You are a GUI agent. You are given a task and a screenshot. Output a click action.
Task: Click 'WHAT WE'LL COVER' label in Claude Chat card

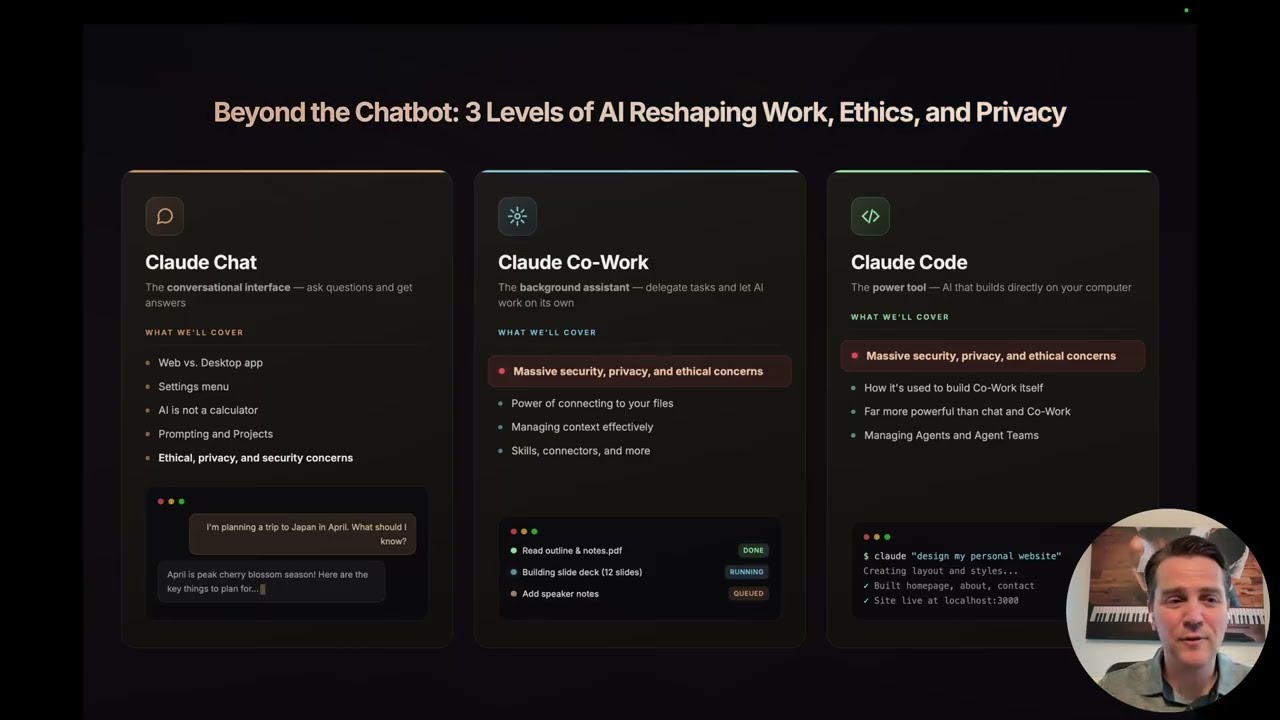194,333
